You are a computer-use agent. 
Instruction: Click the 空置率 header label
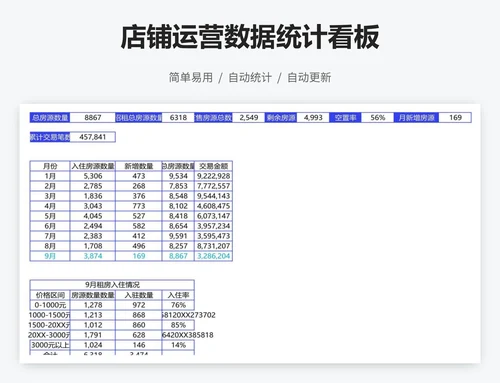click(345, 118)
